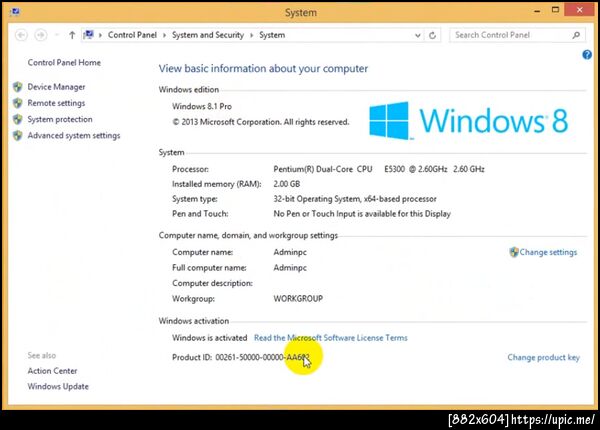600x430 pixels.
Task: Click shield icon beside System protection
Action: tap(18, 119)
